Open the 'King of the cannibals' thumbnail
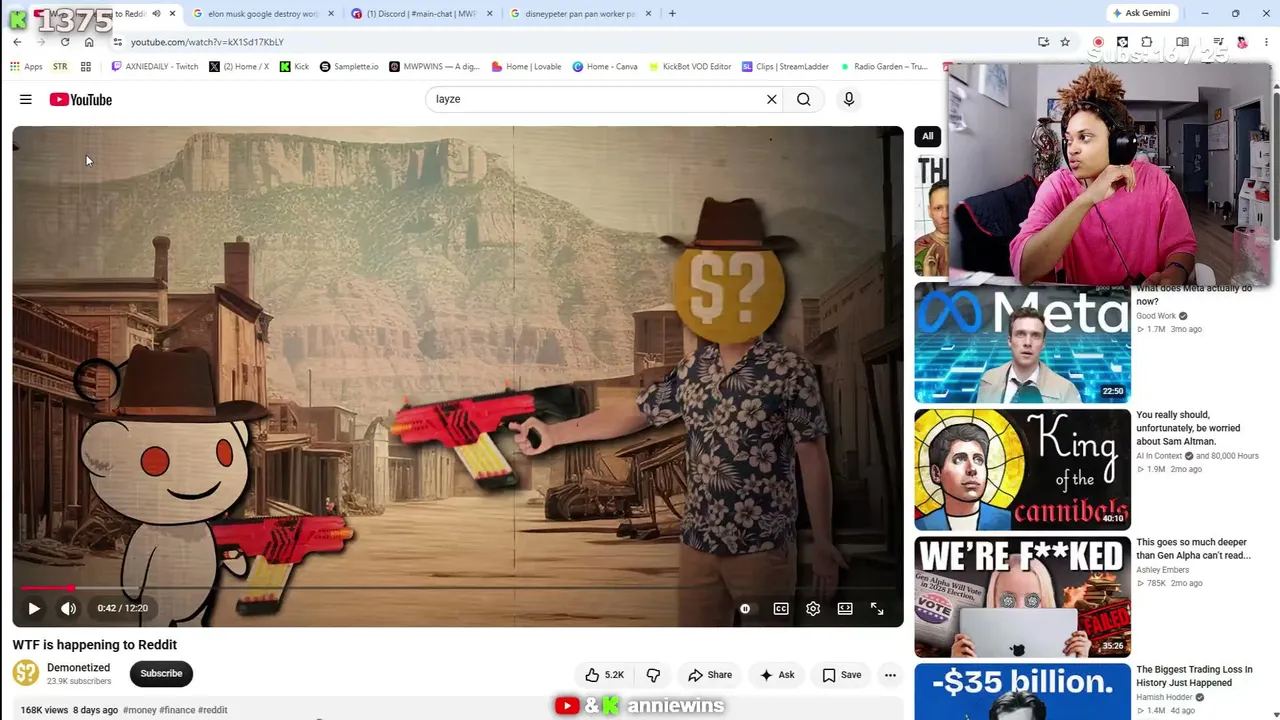 [x=1022, y=469]
